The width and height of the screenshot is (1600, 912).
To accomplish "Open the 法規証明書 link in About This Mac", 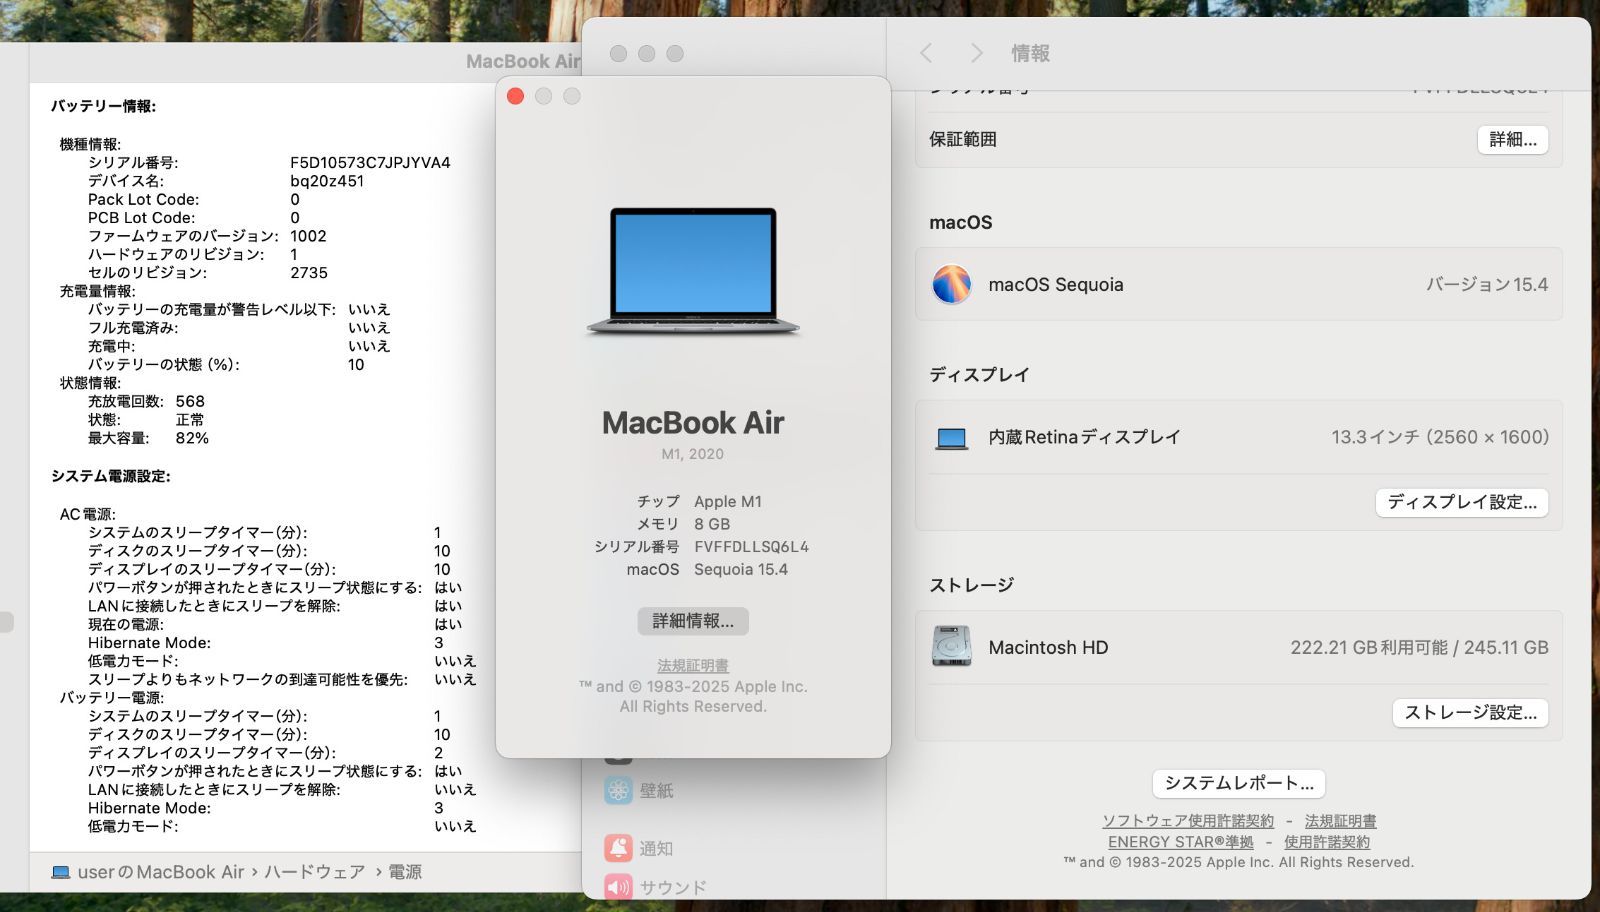I will (x=693, y=666).
